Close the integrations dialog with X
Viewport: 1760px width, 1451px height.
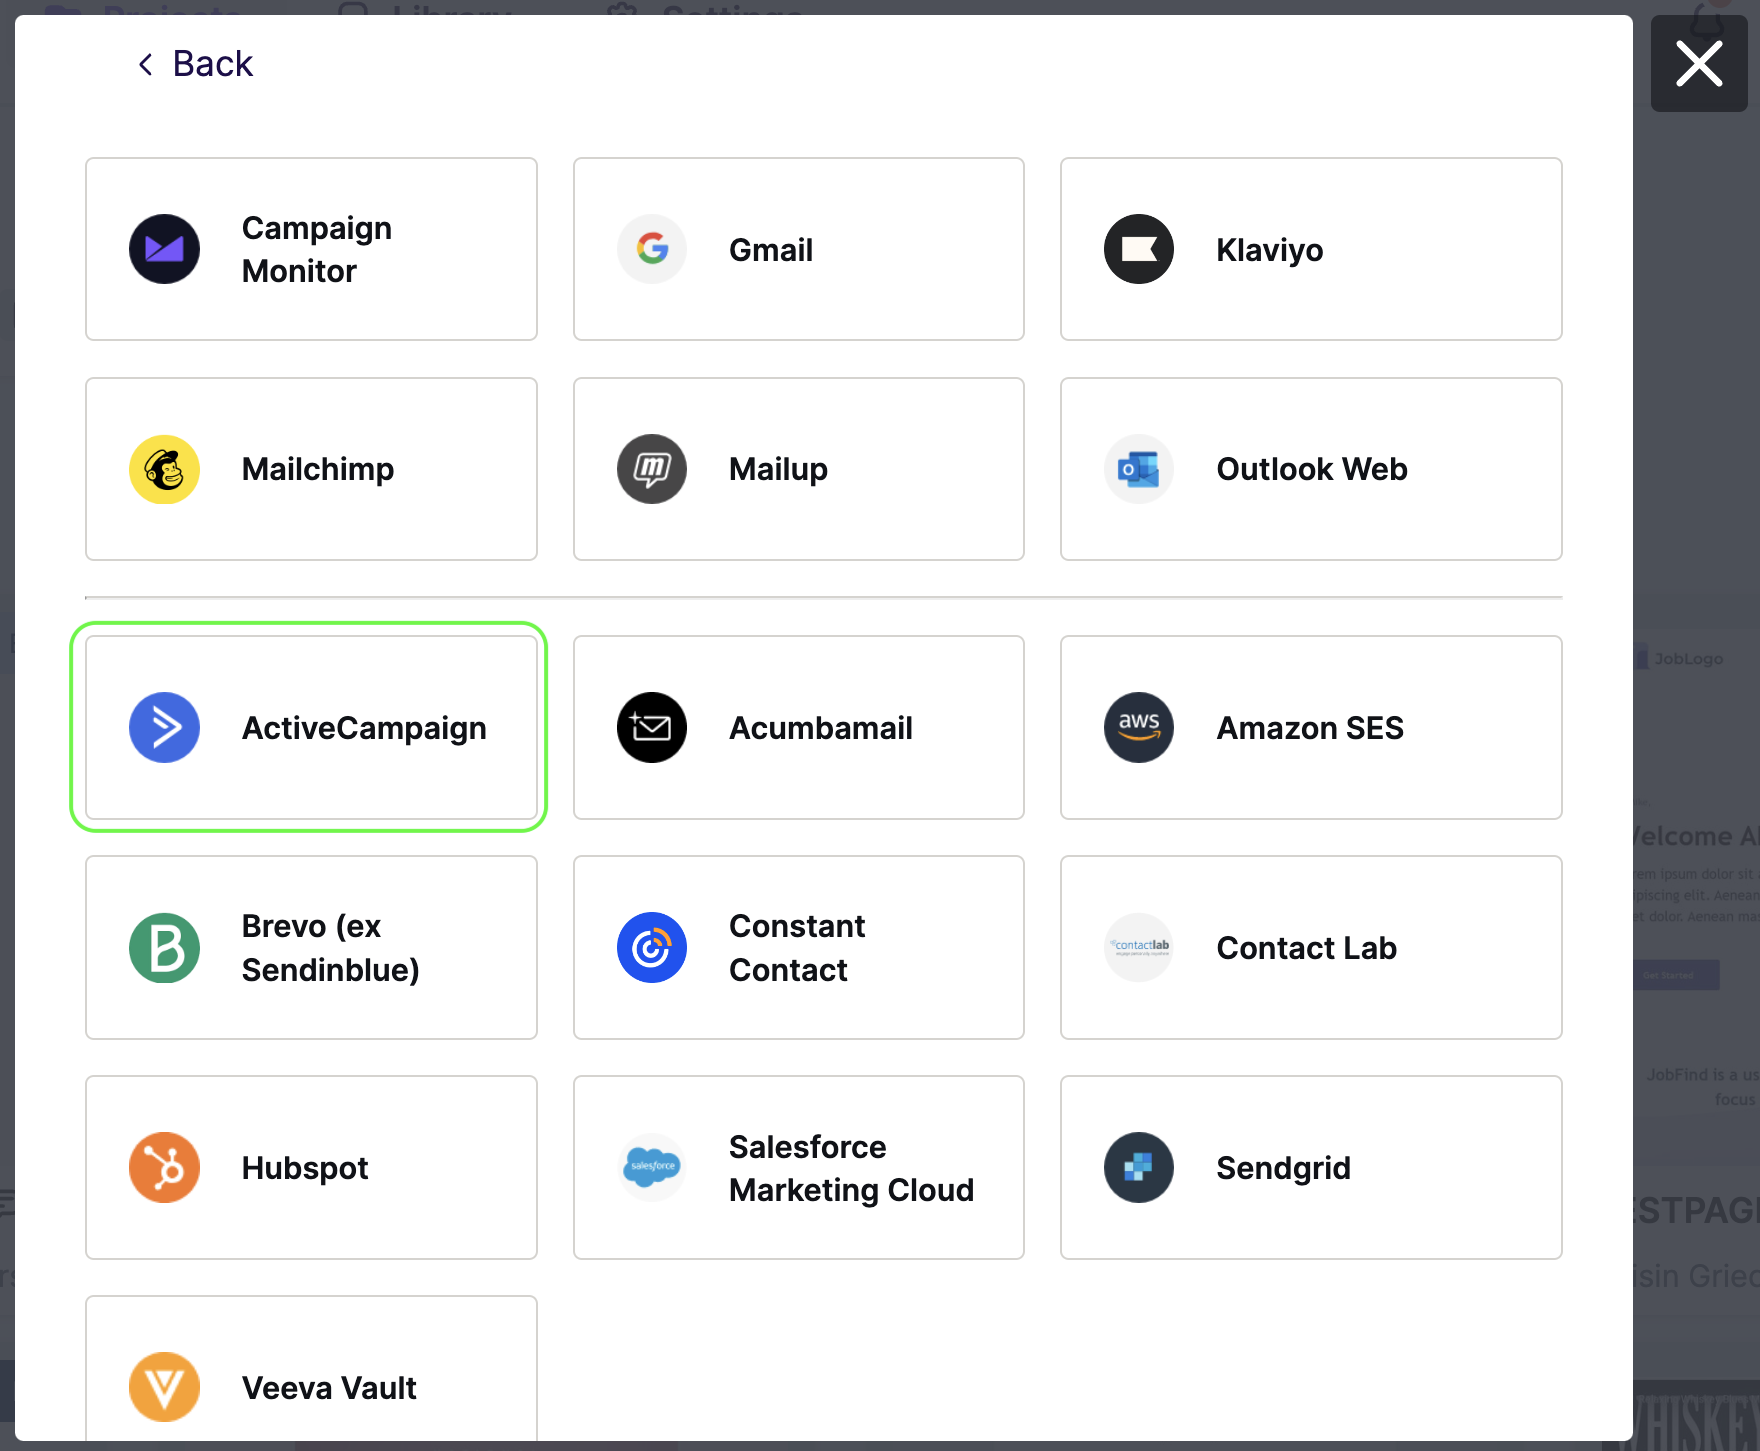tap(1699, 64)
